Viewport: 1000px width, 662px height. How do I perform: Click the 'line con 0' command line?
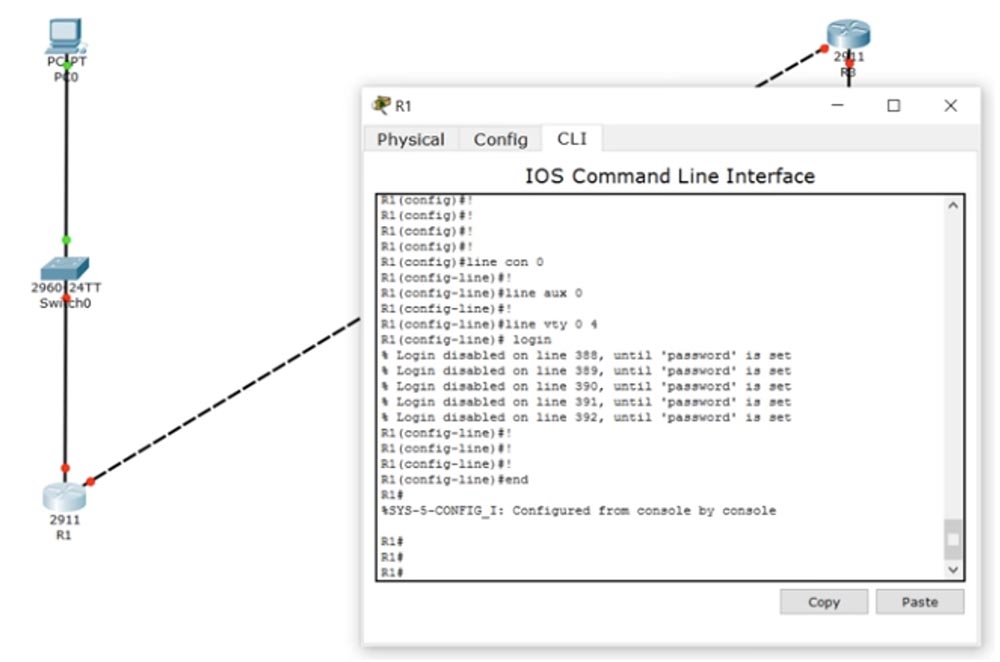(462, 262)
